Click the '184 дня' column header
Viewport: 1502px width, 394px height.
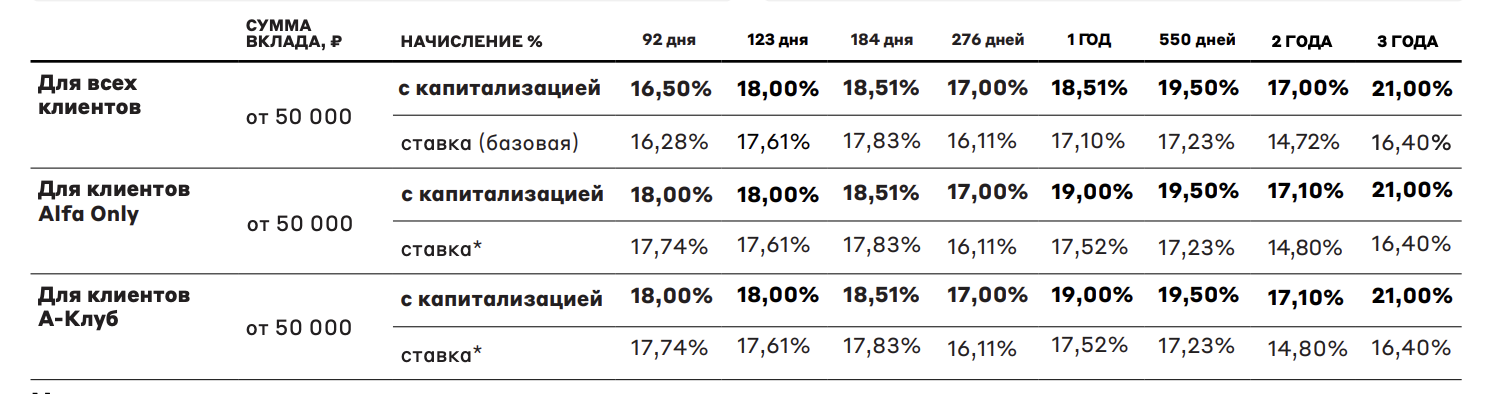(882, 41)
